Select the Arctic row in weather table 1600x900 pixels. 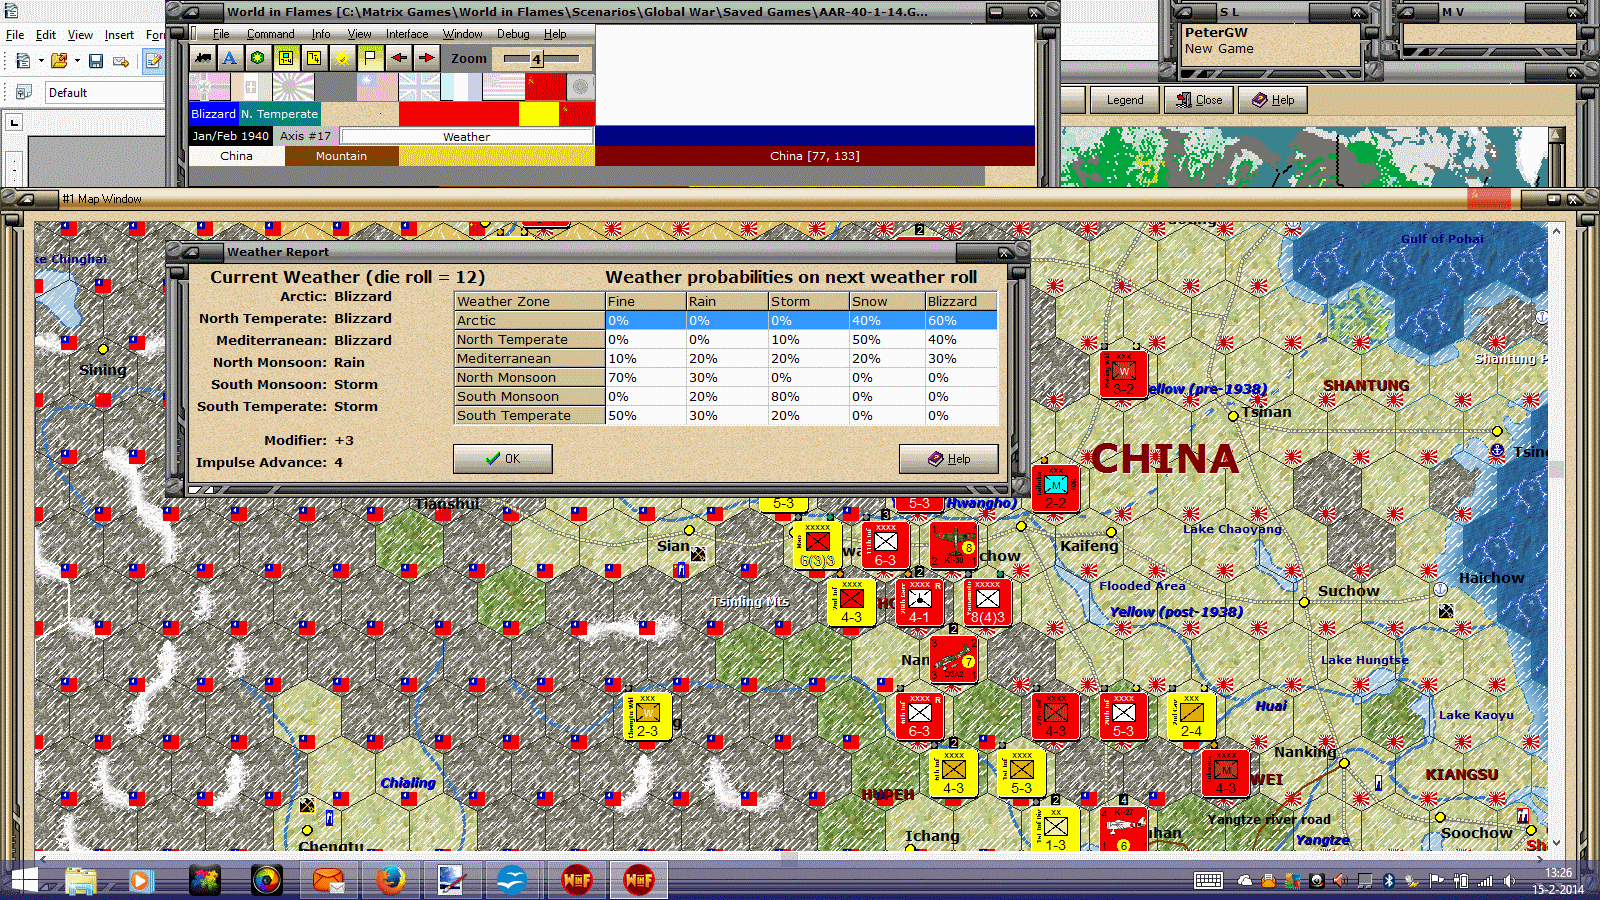726,321
